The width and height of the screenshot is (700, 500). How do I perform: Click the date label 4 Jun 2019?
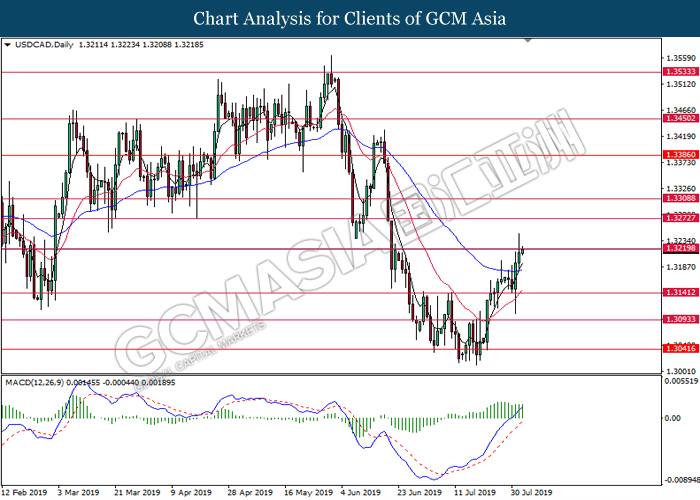click(x=362, y=492)
